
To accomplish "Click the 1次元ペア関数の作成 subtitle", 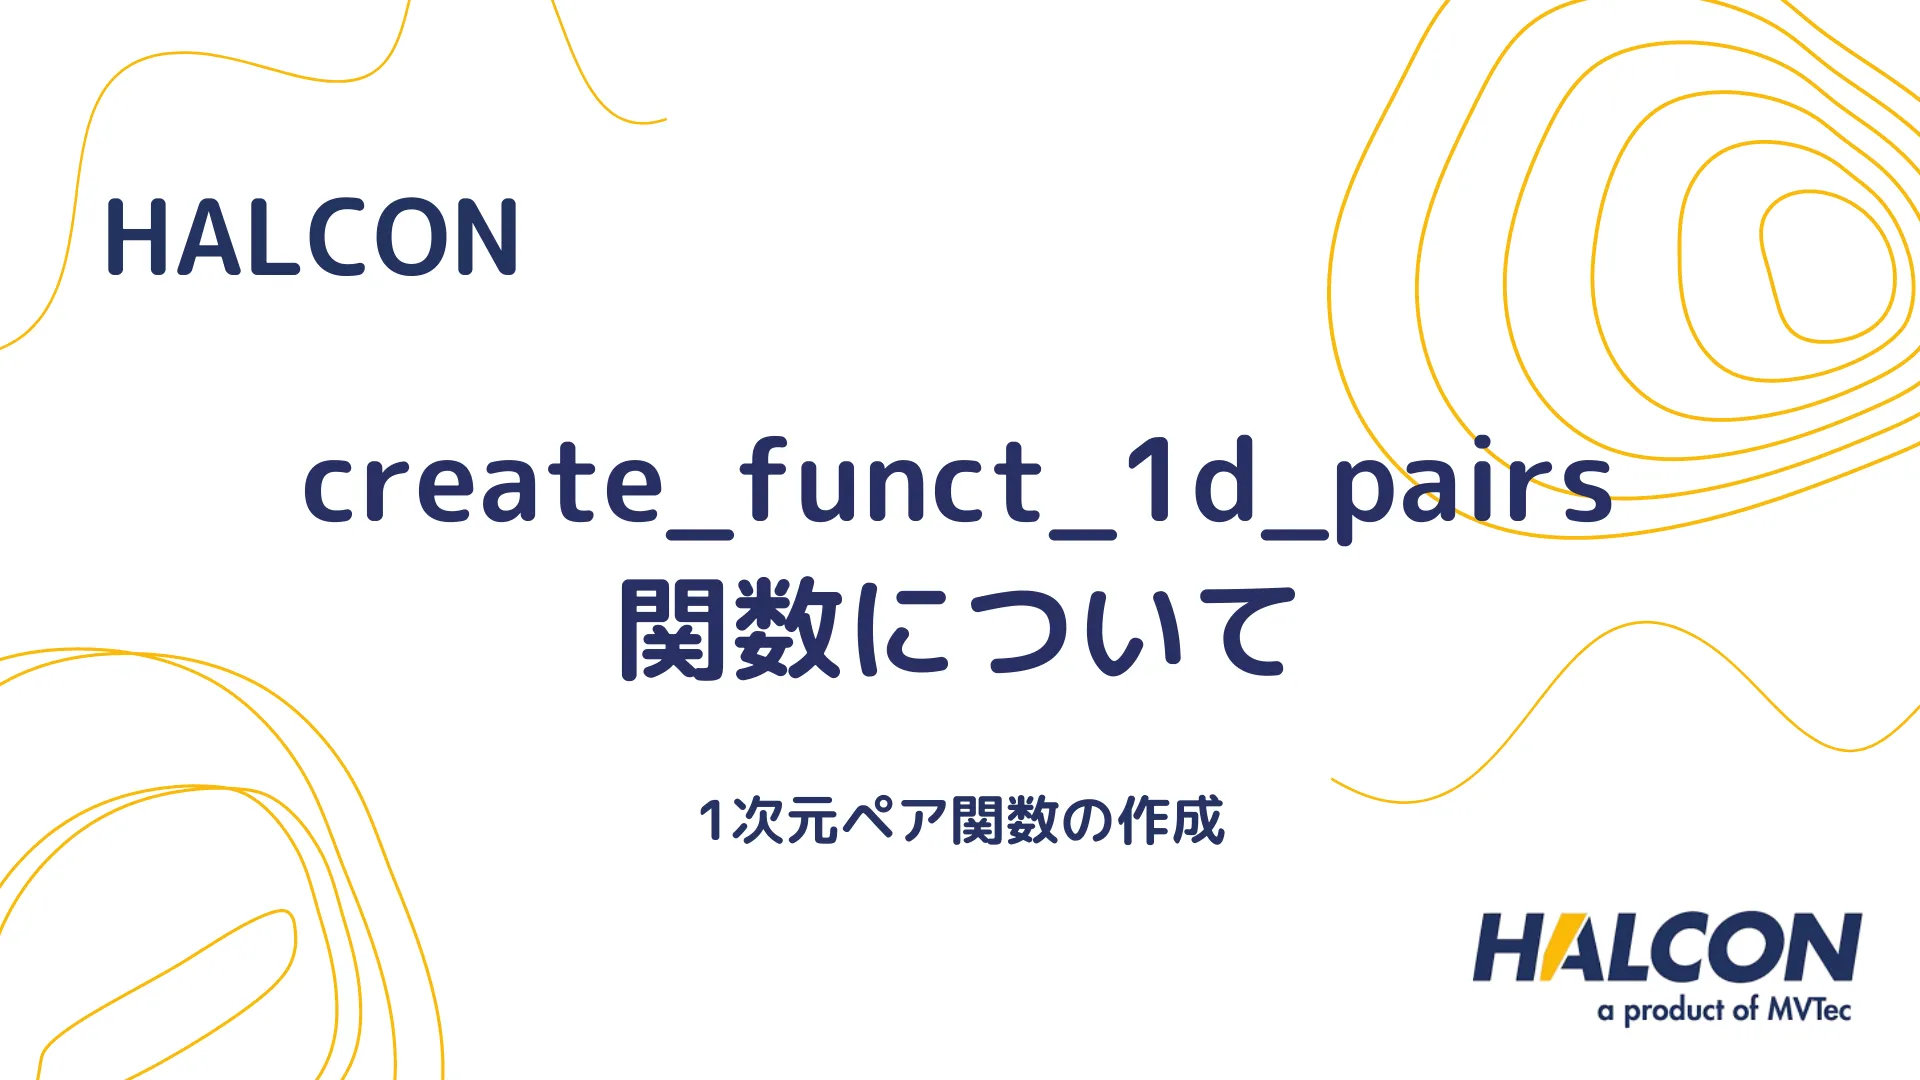I will coord(959,811).
